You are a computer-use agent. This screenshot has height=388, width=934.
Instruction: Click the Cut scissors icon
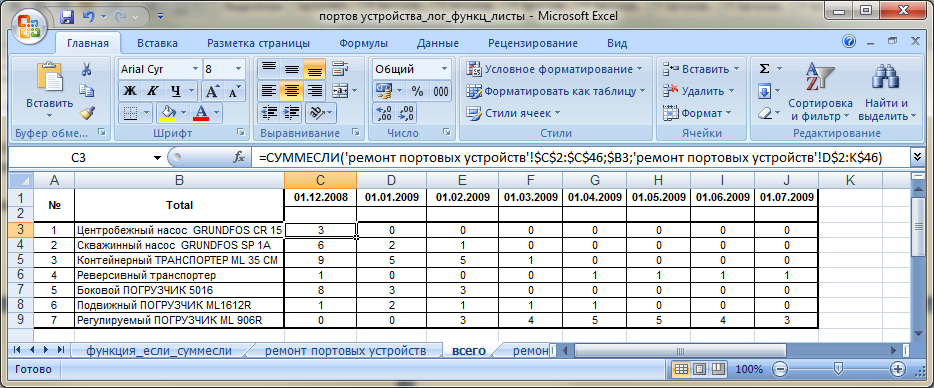87,69
